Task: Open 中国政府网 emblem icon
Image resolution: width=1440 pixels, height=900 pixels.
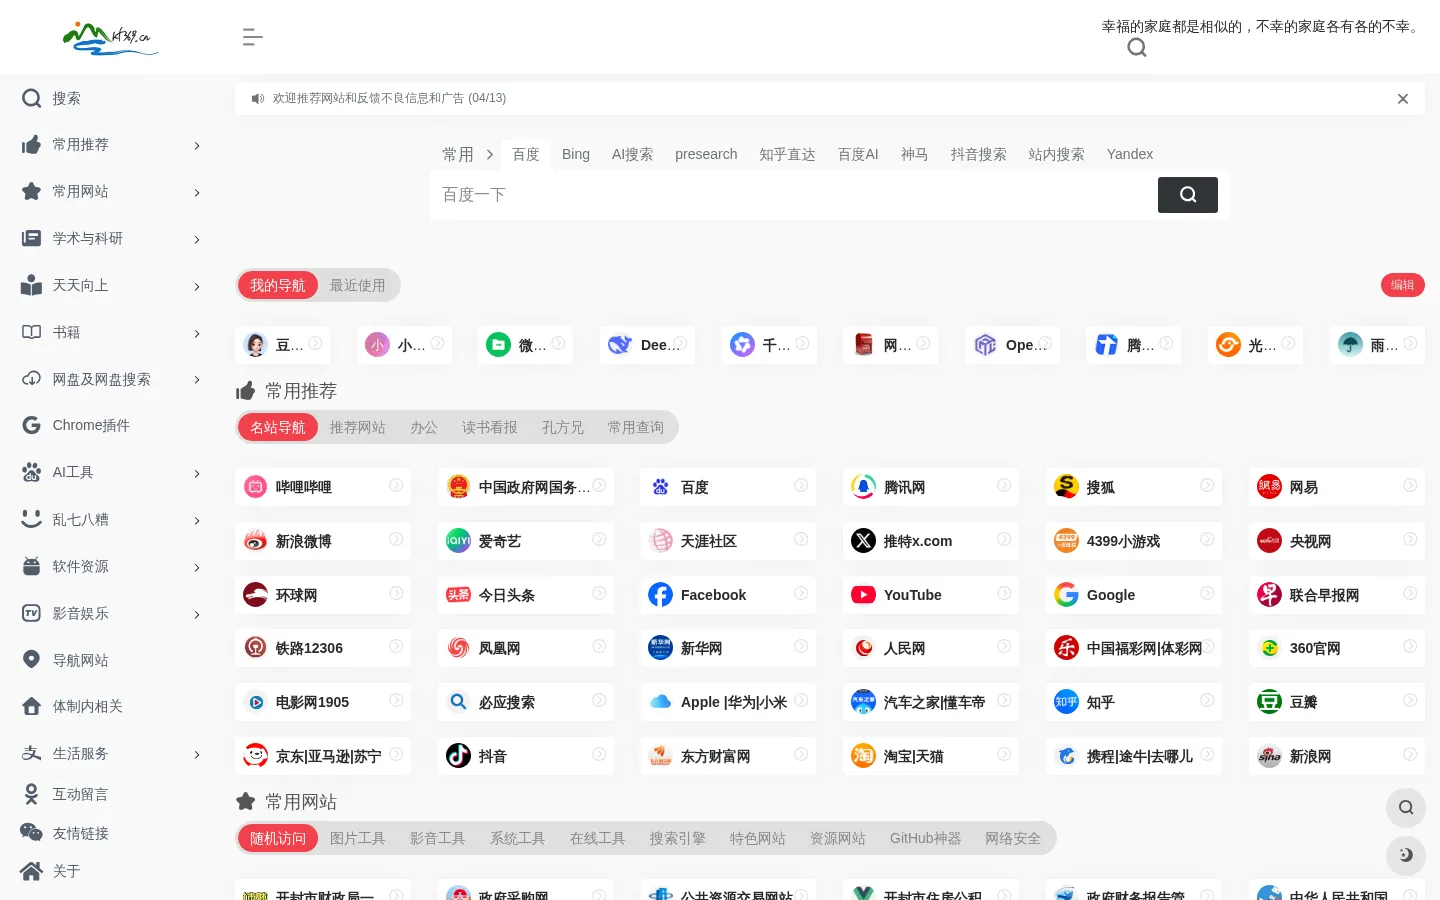Action: (458, 487)
